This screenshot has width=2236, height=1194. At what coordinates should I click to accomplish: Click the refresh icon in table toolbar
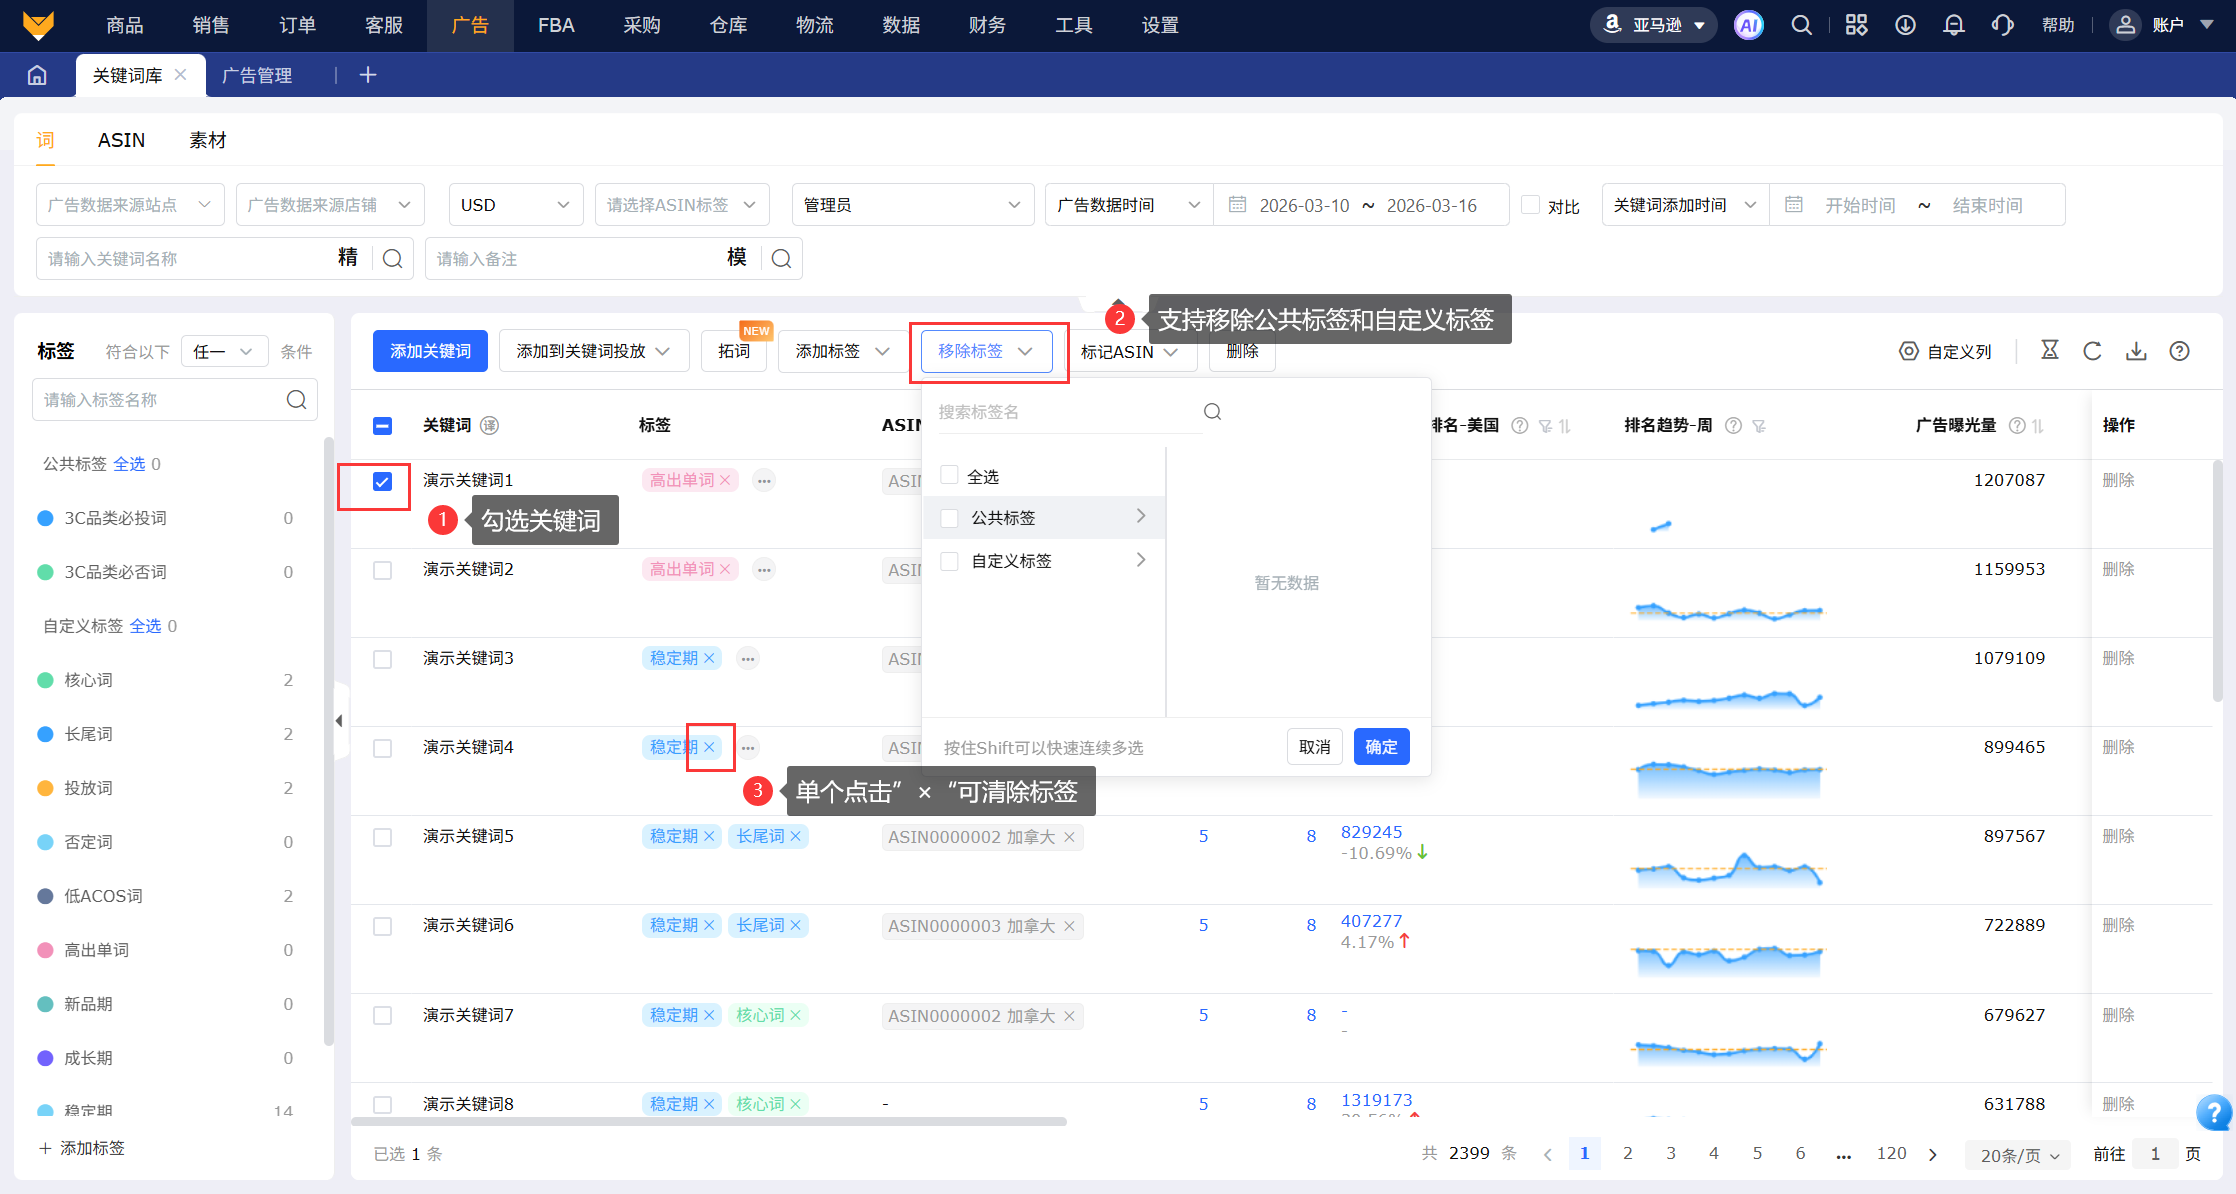pos(2092,351)
